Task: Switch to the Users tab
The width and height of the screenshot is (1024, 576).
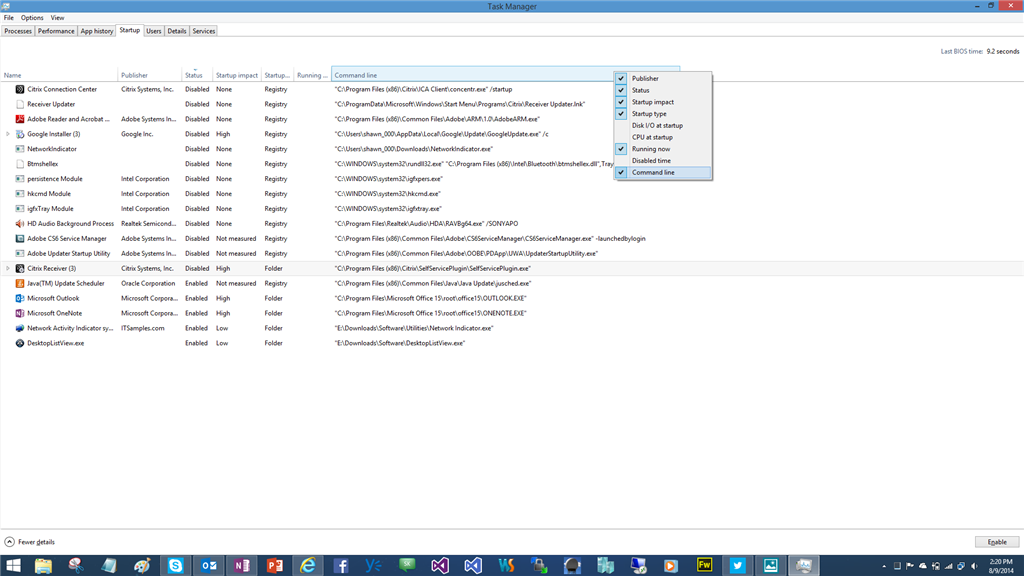Action: pyautogui.click(x=153, y=31)
